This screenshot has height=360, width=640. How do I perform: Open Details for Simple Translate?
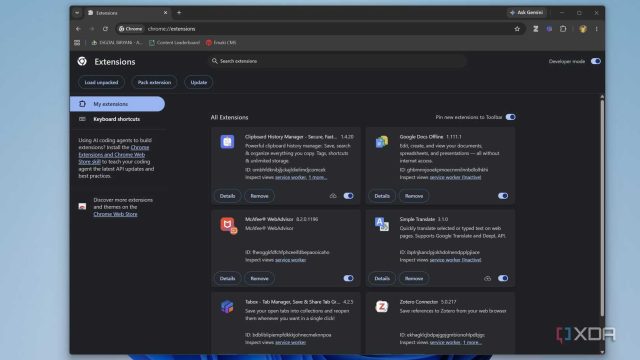382,278
